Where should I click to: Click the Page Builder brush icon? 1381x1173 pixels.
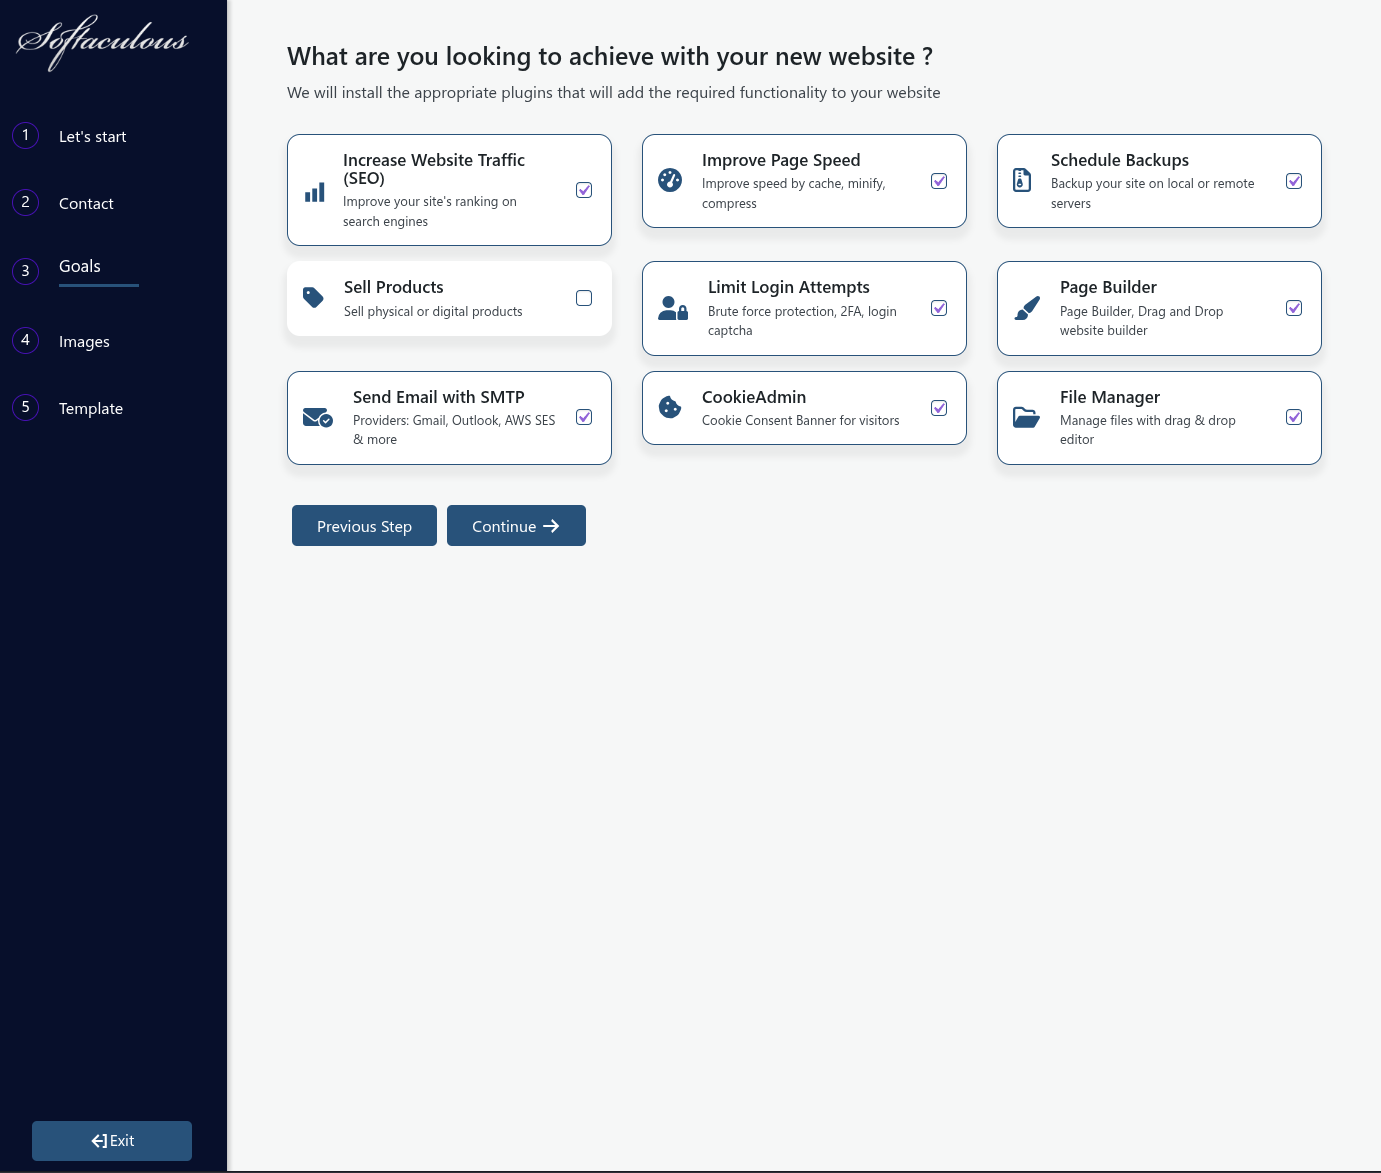(1026, 308)
